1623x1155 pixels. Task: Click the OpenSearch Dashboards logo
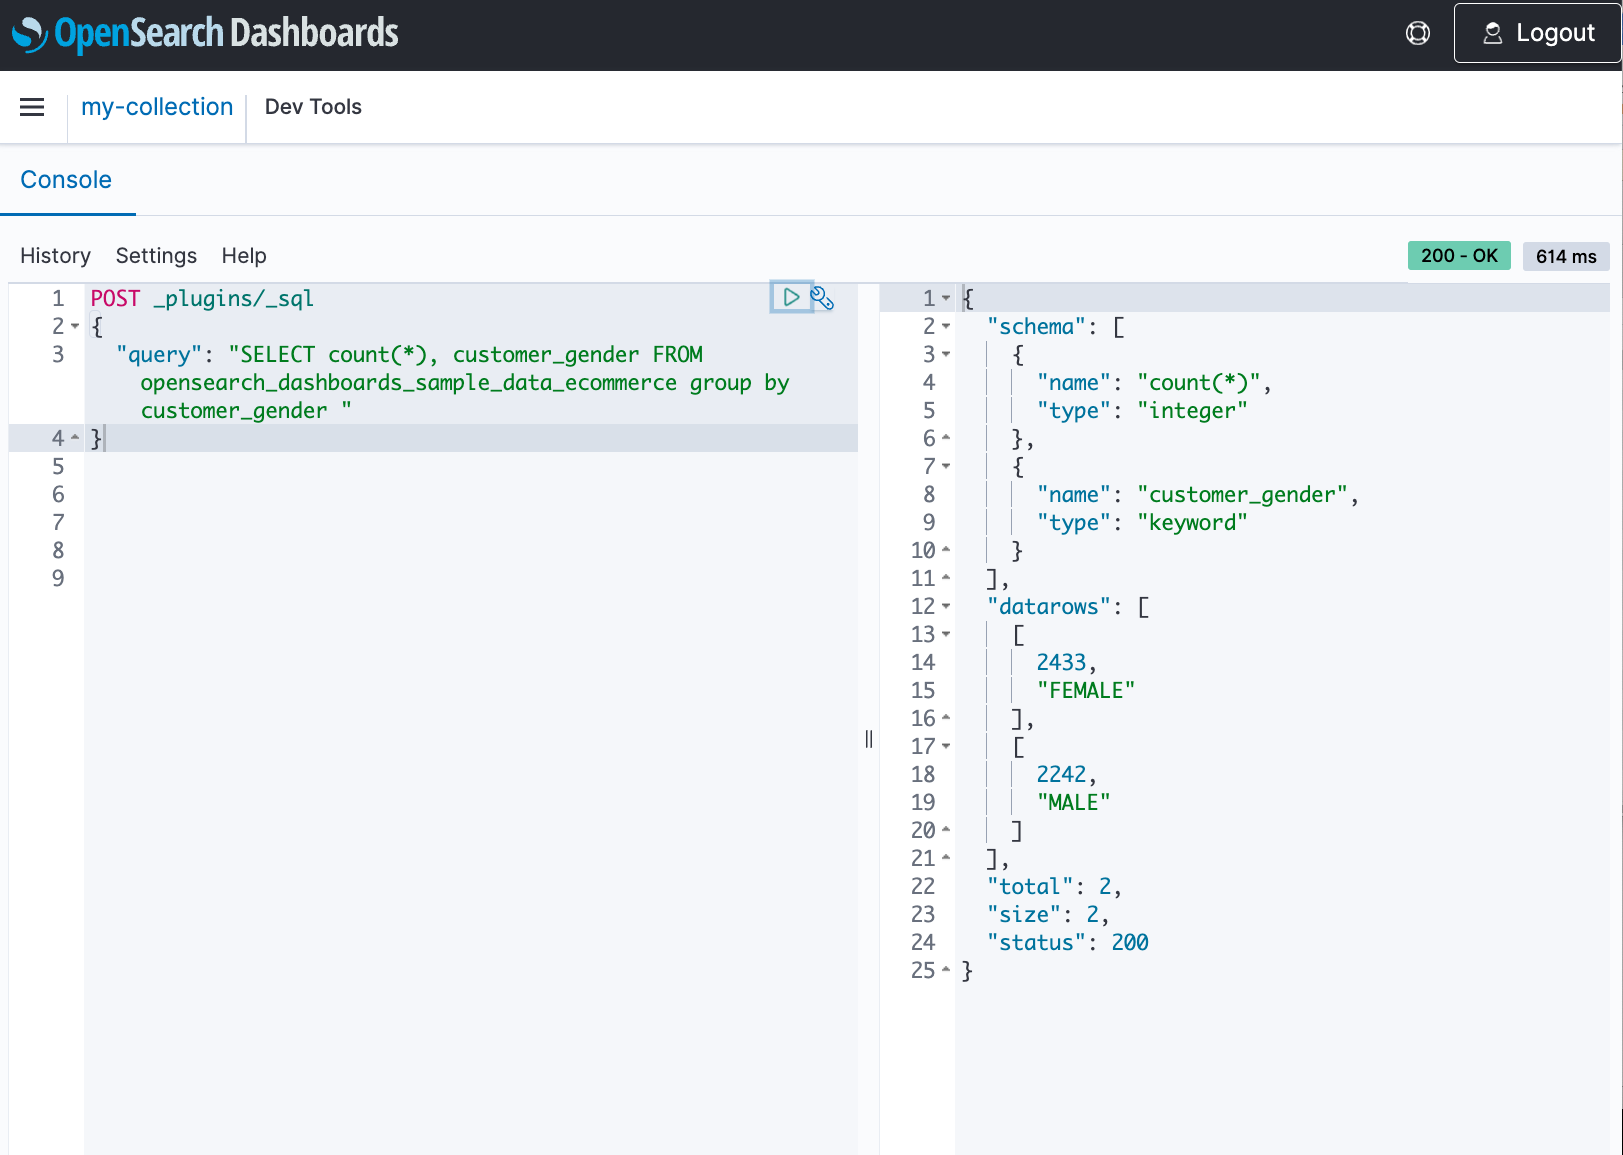click(x=205, y=33)
